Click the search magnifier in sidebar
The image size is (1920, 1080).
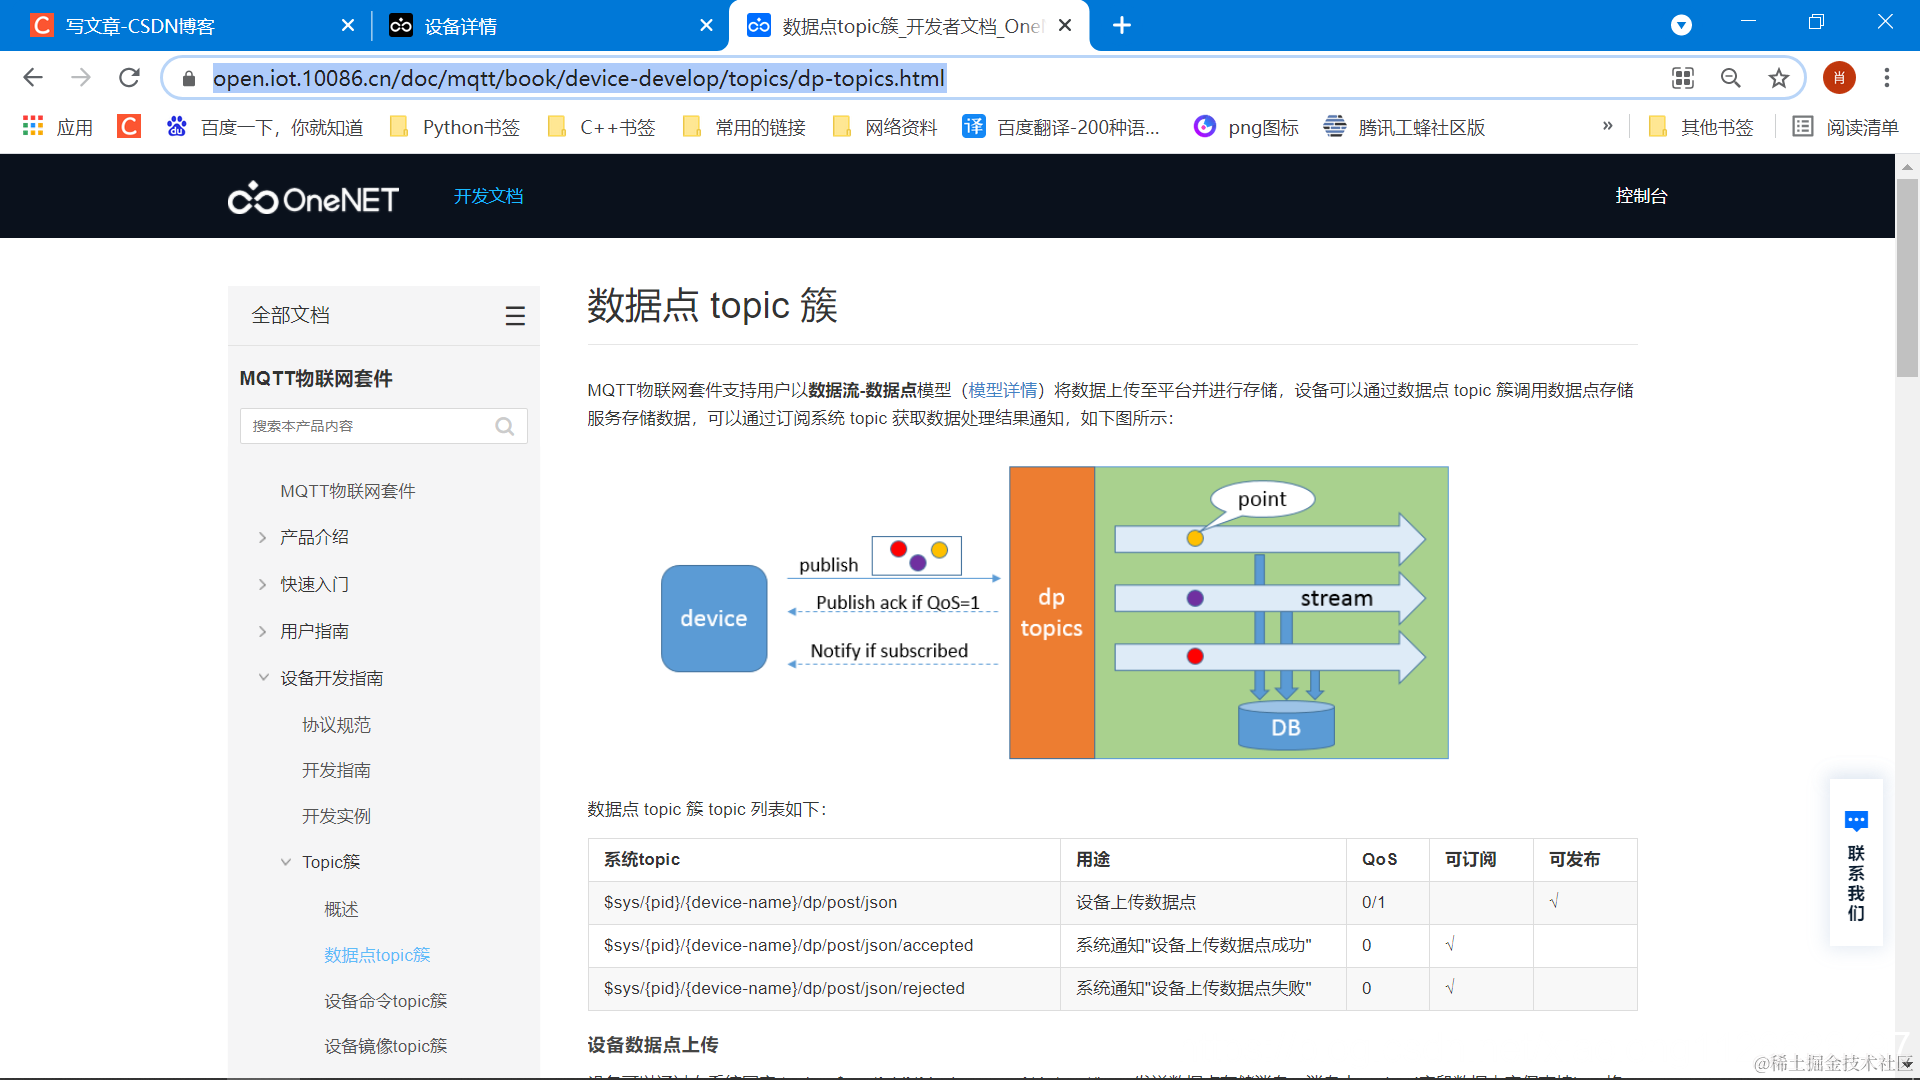tap(505, 427)
